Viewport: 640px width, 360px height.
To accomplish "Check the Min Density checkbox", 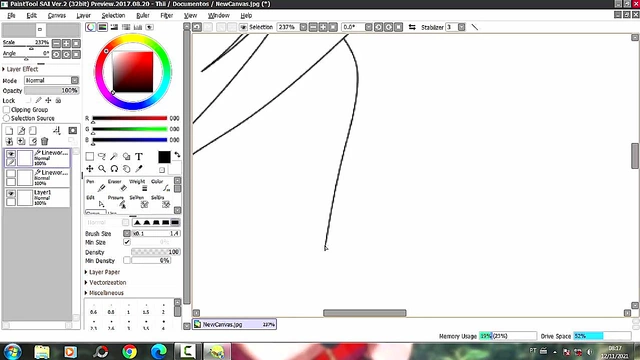I will pyautogui.click(x=127, y=260).
